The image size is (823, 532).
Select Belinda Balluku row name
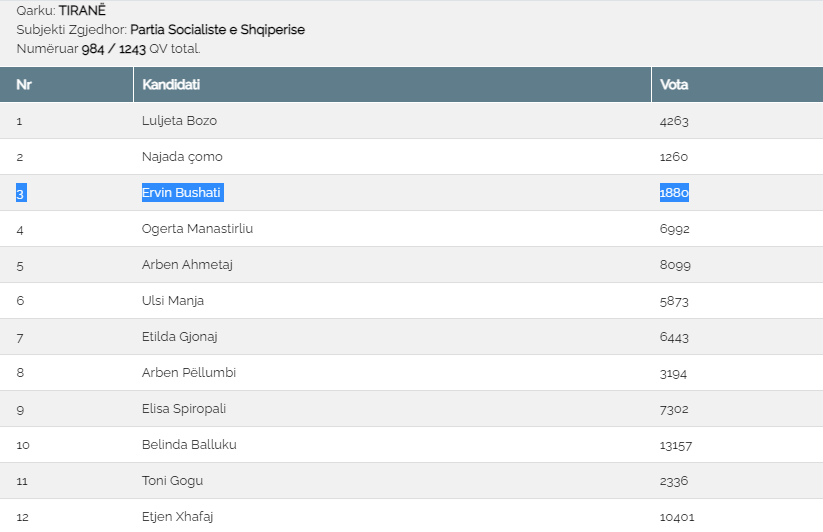[x=189, y=445]
